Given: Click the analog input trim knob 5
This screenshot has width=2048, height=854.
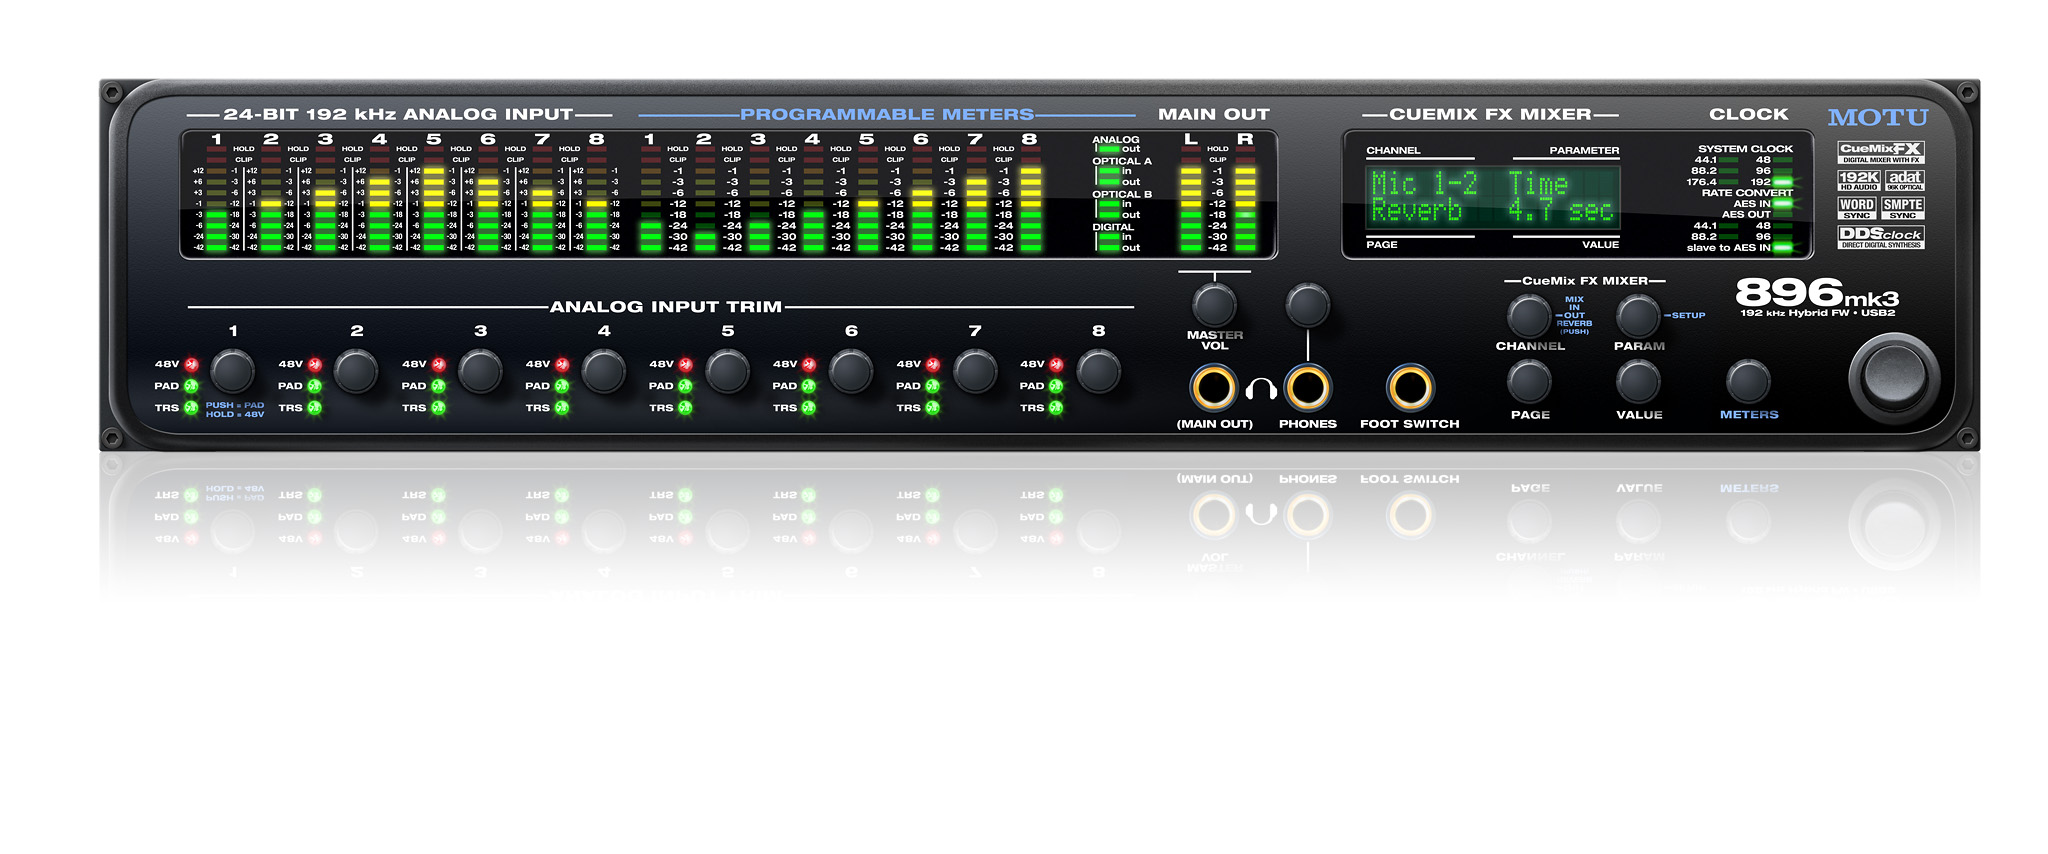Looking at the screenshot, I should [727, 371].
